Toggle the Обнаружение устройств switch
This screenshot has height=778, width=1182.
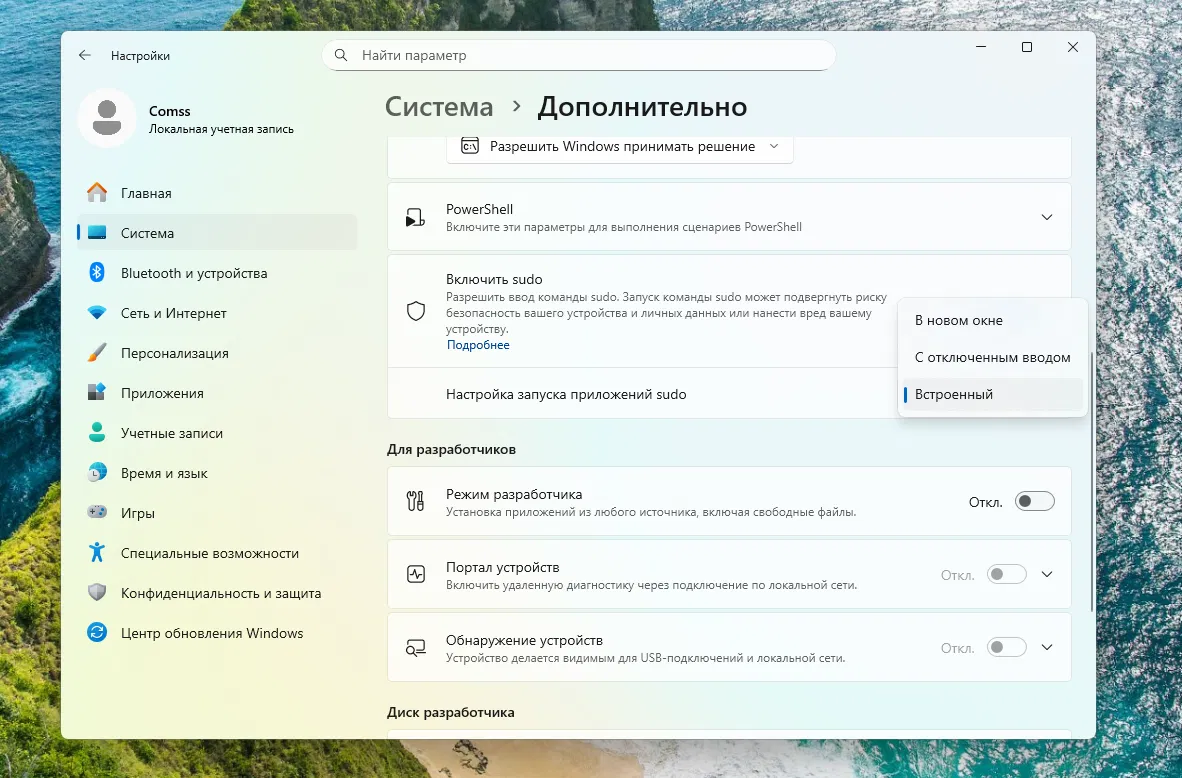tap(1006, 648)
